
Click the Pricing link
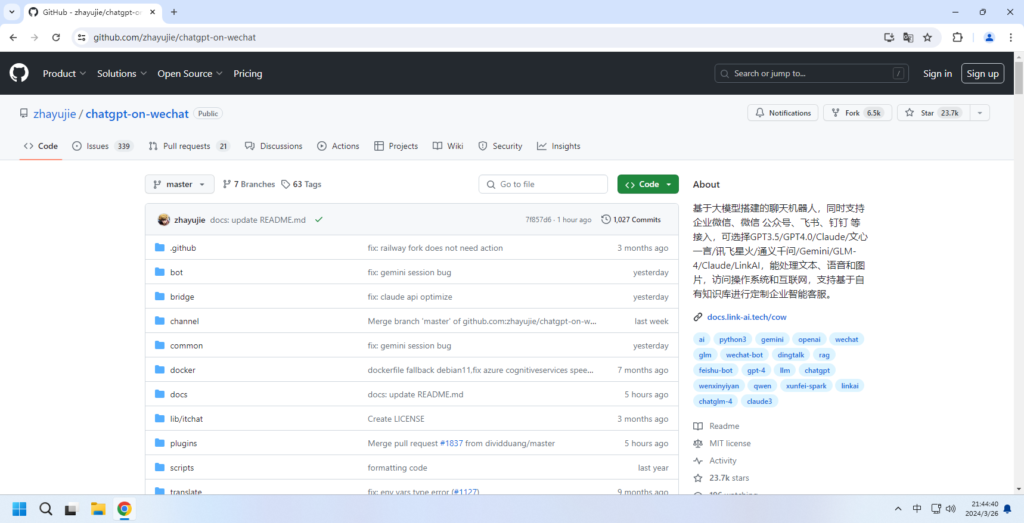point(248,74)
